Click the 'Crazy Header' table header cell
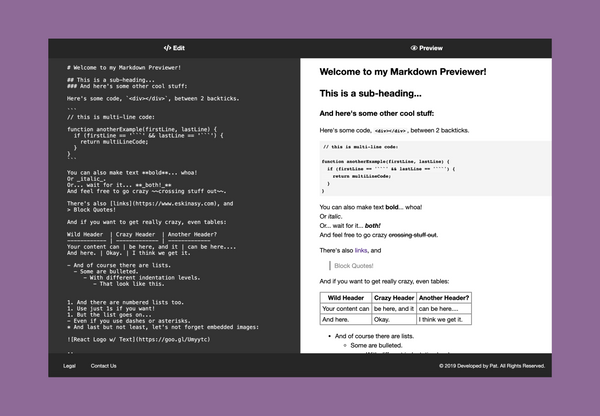Screen dimensions: 600x416 point(394,298)
